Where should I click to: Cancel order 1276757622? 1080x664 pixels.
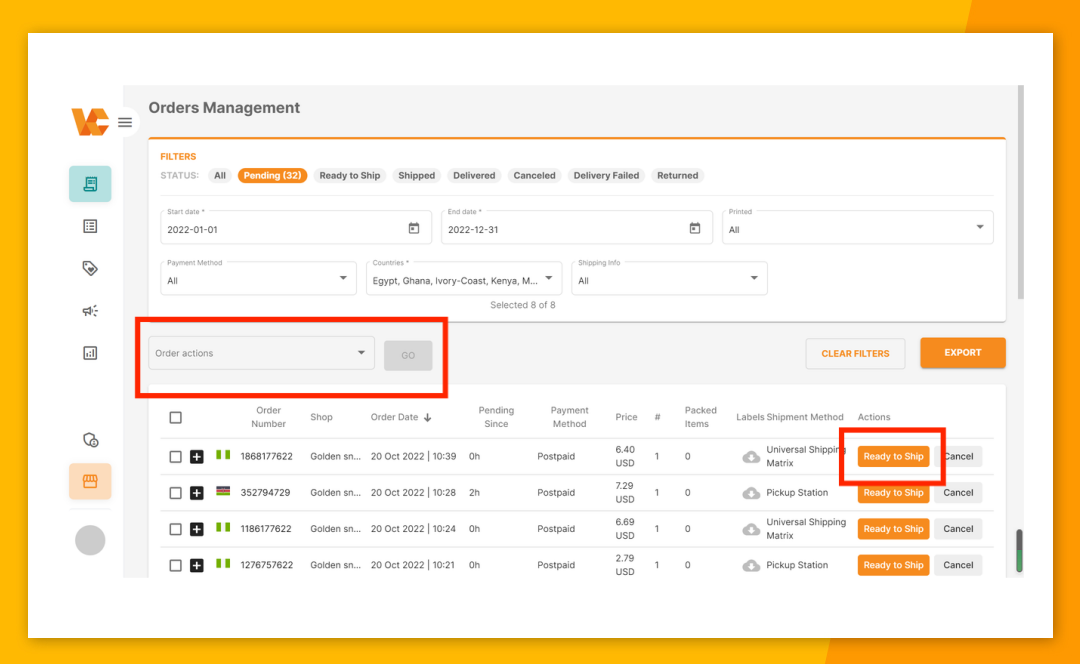(959, 566)
